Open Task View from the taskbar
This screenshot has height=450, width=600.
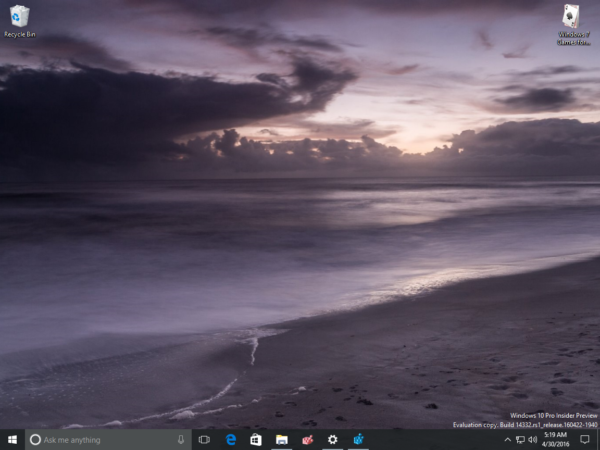coord(204,440)
